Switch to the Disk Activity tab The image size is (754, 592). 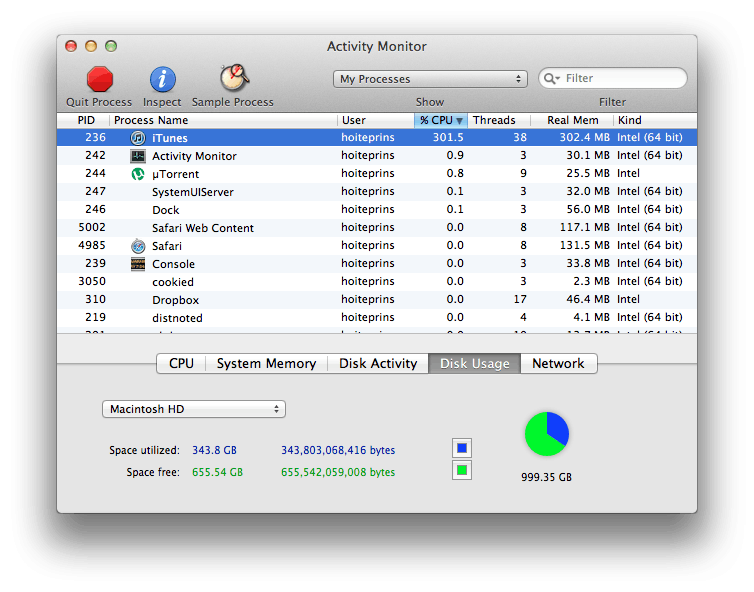pyautogui.click(x=378, y=364)
